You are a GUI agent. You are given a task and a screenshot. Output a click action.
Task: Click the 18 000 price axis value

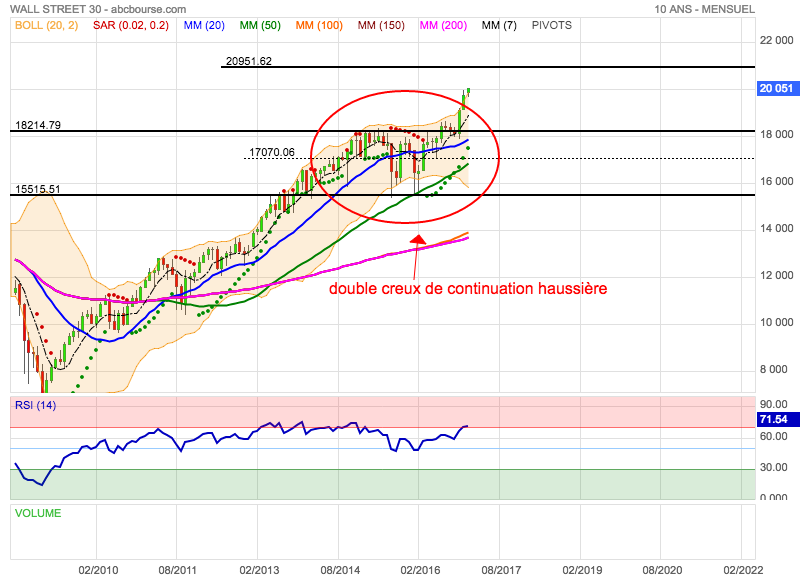tap(777, 134)
